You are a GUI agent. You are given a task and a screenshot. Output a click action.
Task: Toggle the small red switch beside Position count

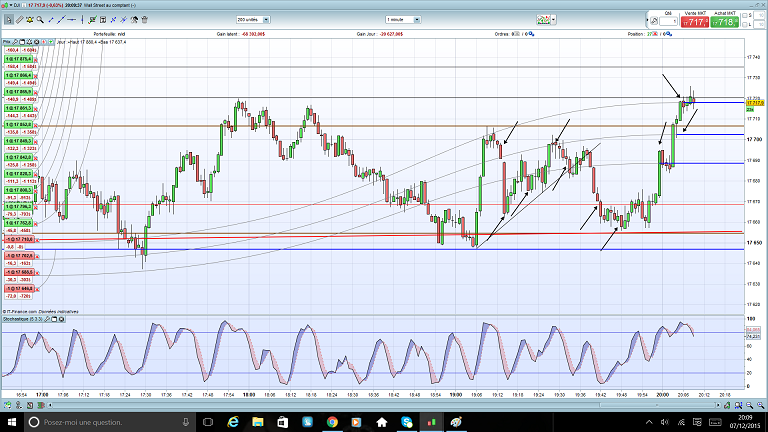coord(654,34)
